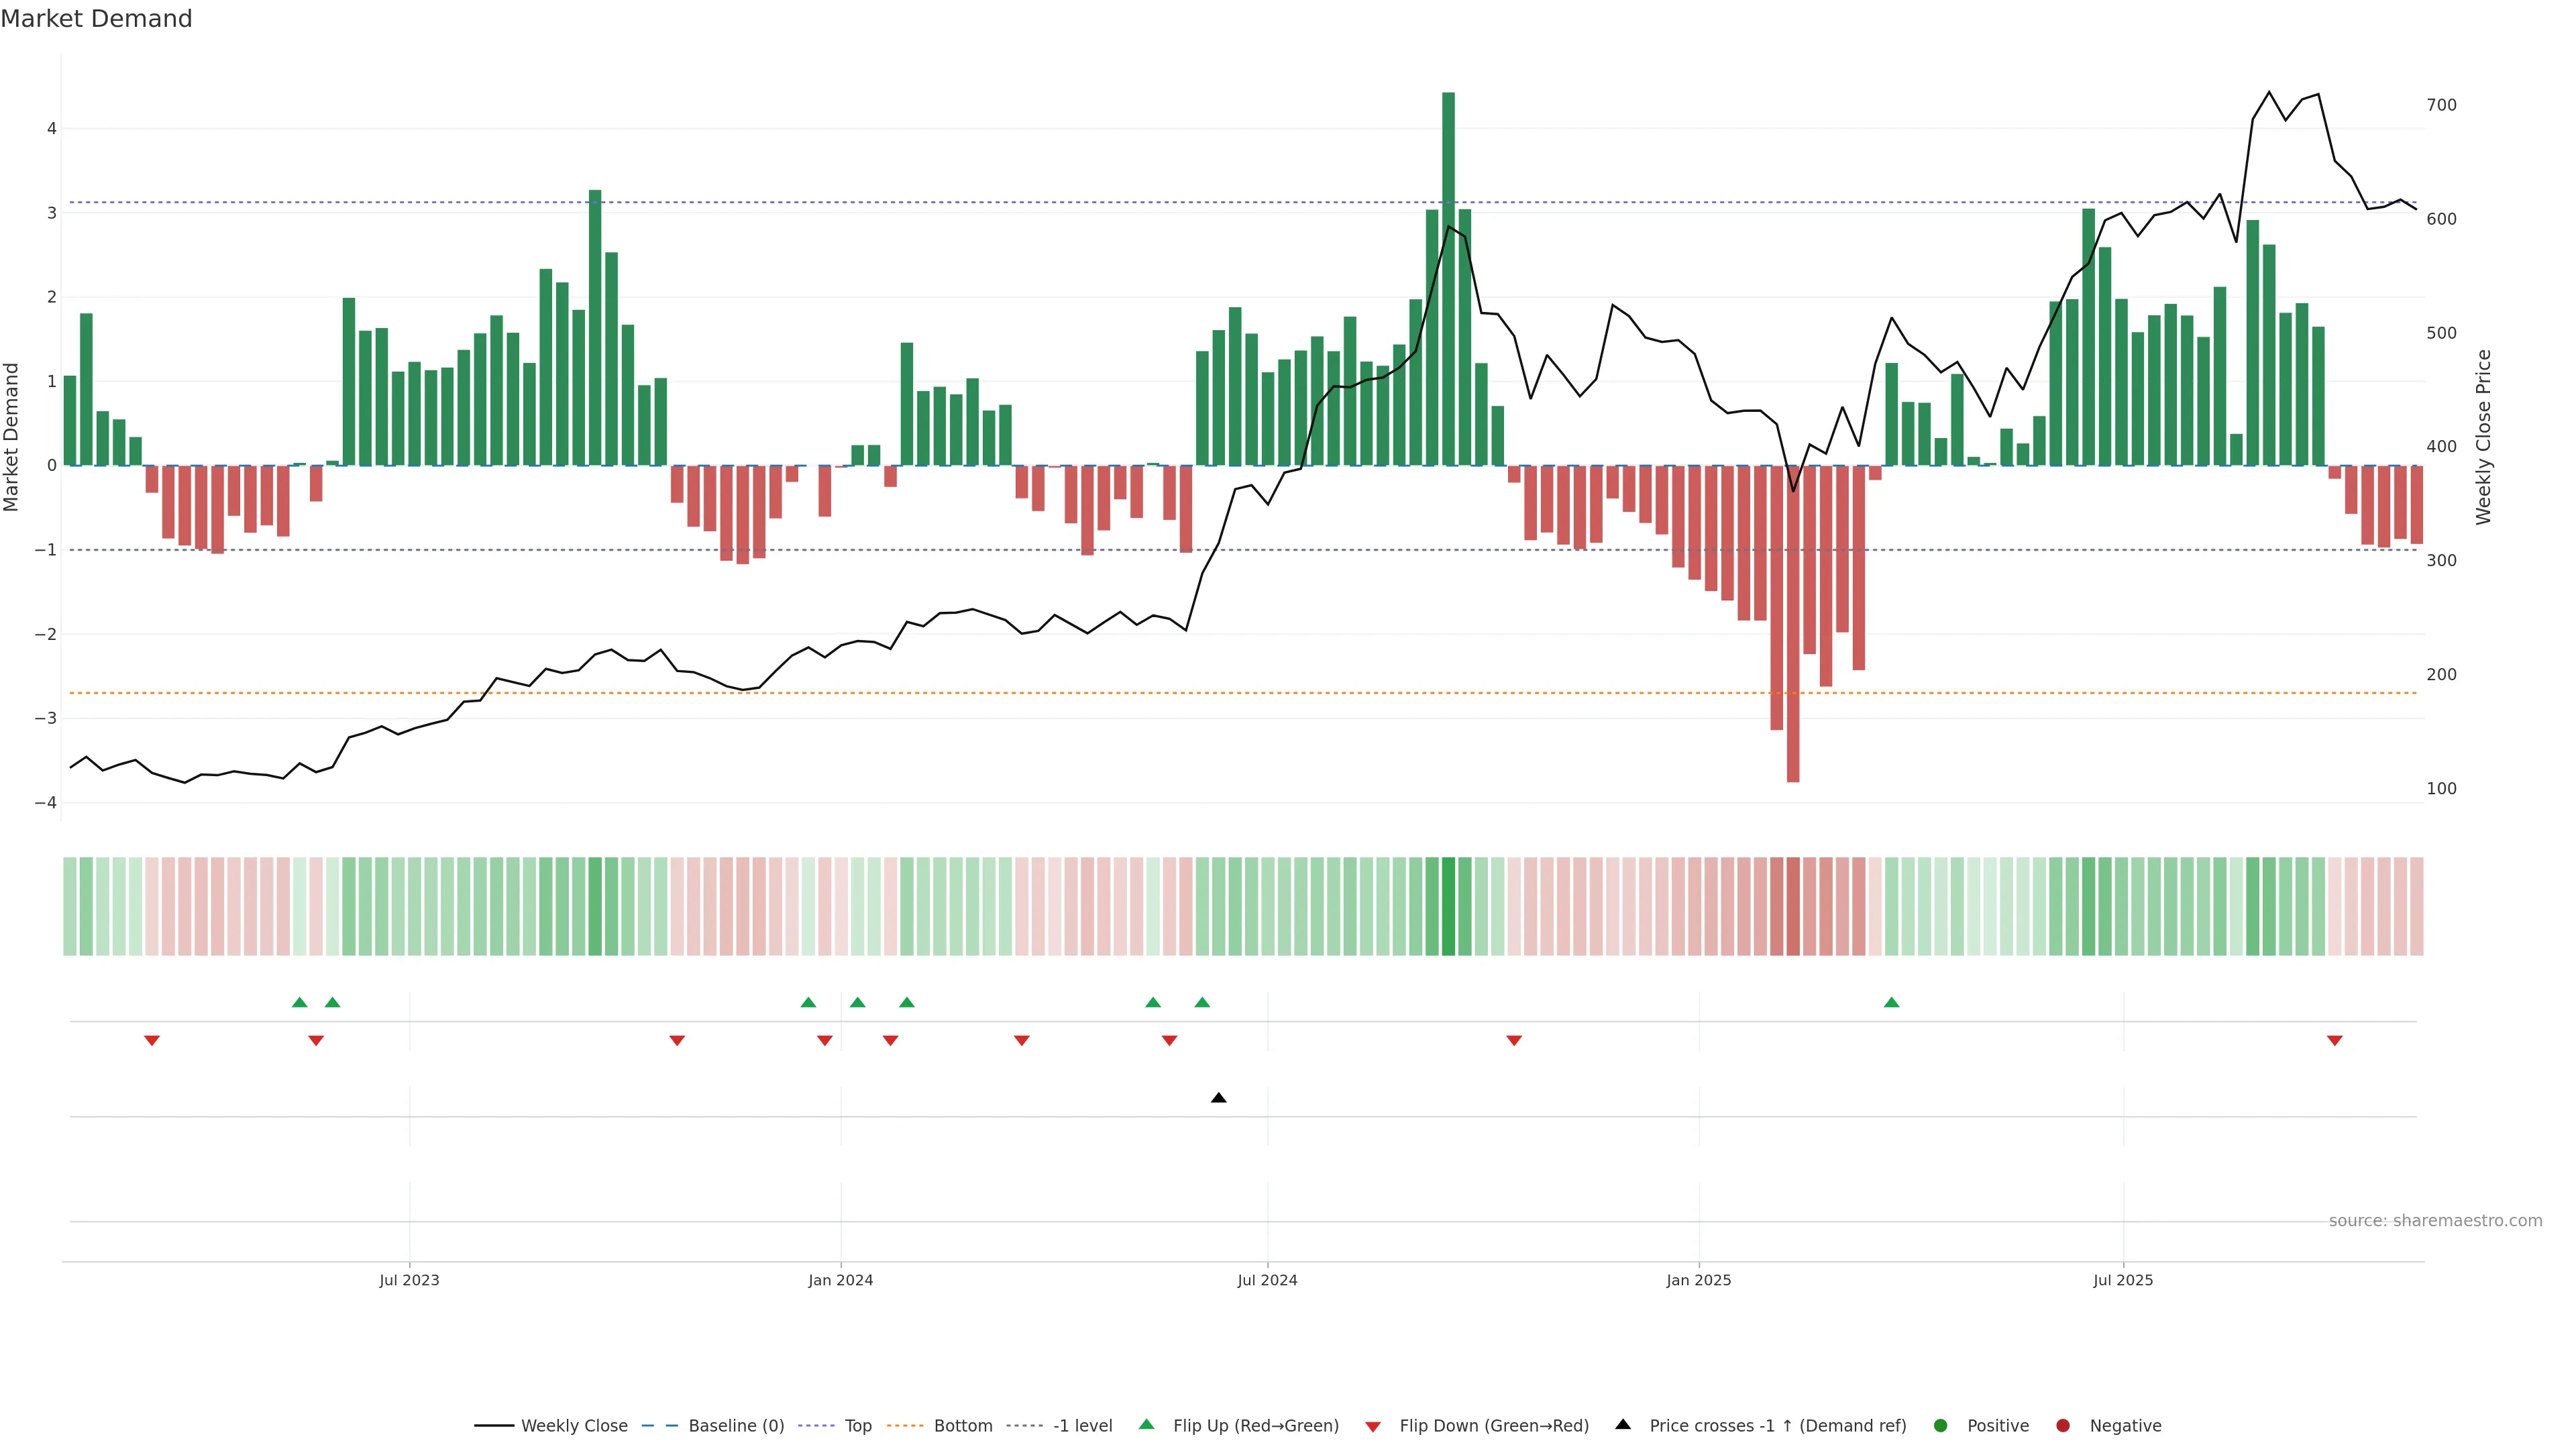Click the Flip Up green triangle legend icon
The image size is (2576, 1449).
[1147, 1425]
